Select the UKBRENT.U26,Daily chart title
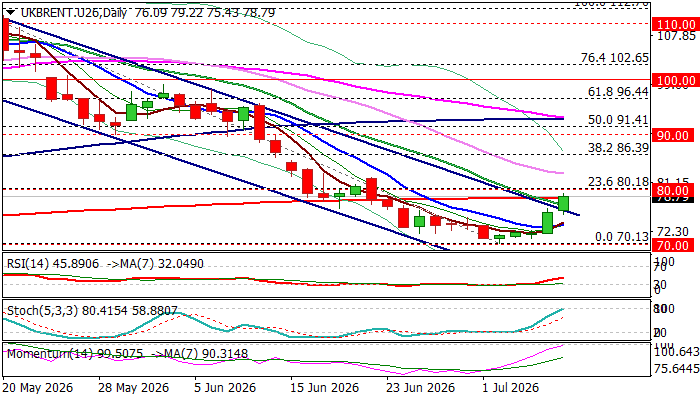The height and width of the screenshot is (400, 700). point(74,12)
